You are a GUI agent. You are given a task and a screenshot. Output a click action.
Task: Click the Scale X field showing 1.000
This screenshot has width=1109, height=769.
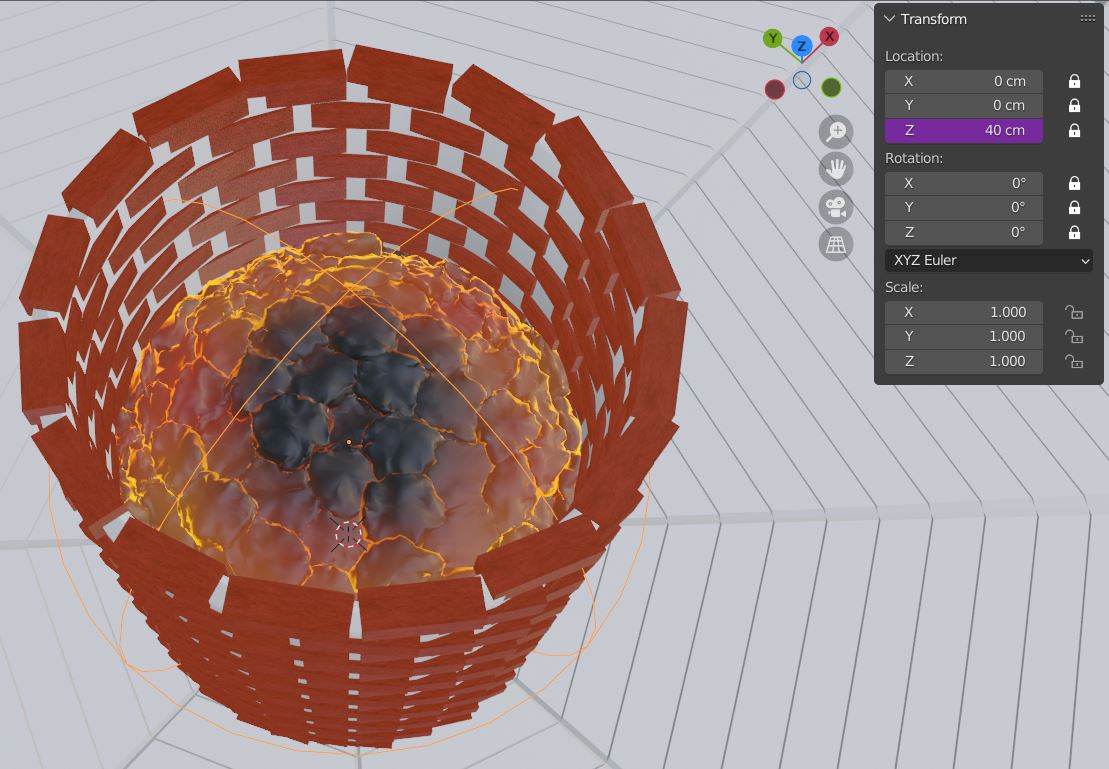coord(964,312)
